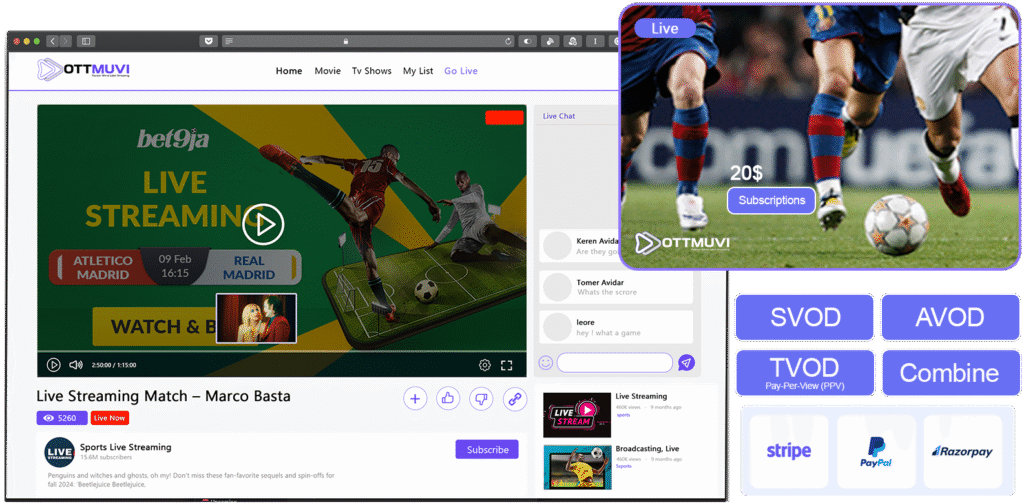
Task: Click the 'hey ! what a game' chat message
Action: [x=609, y=333]
